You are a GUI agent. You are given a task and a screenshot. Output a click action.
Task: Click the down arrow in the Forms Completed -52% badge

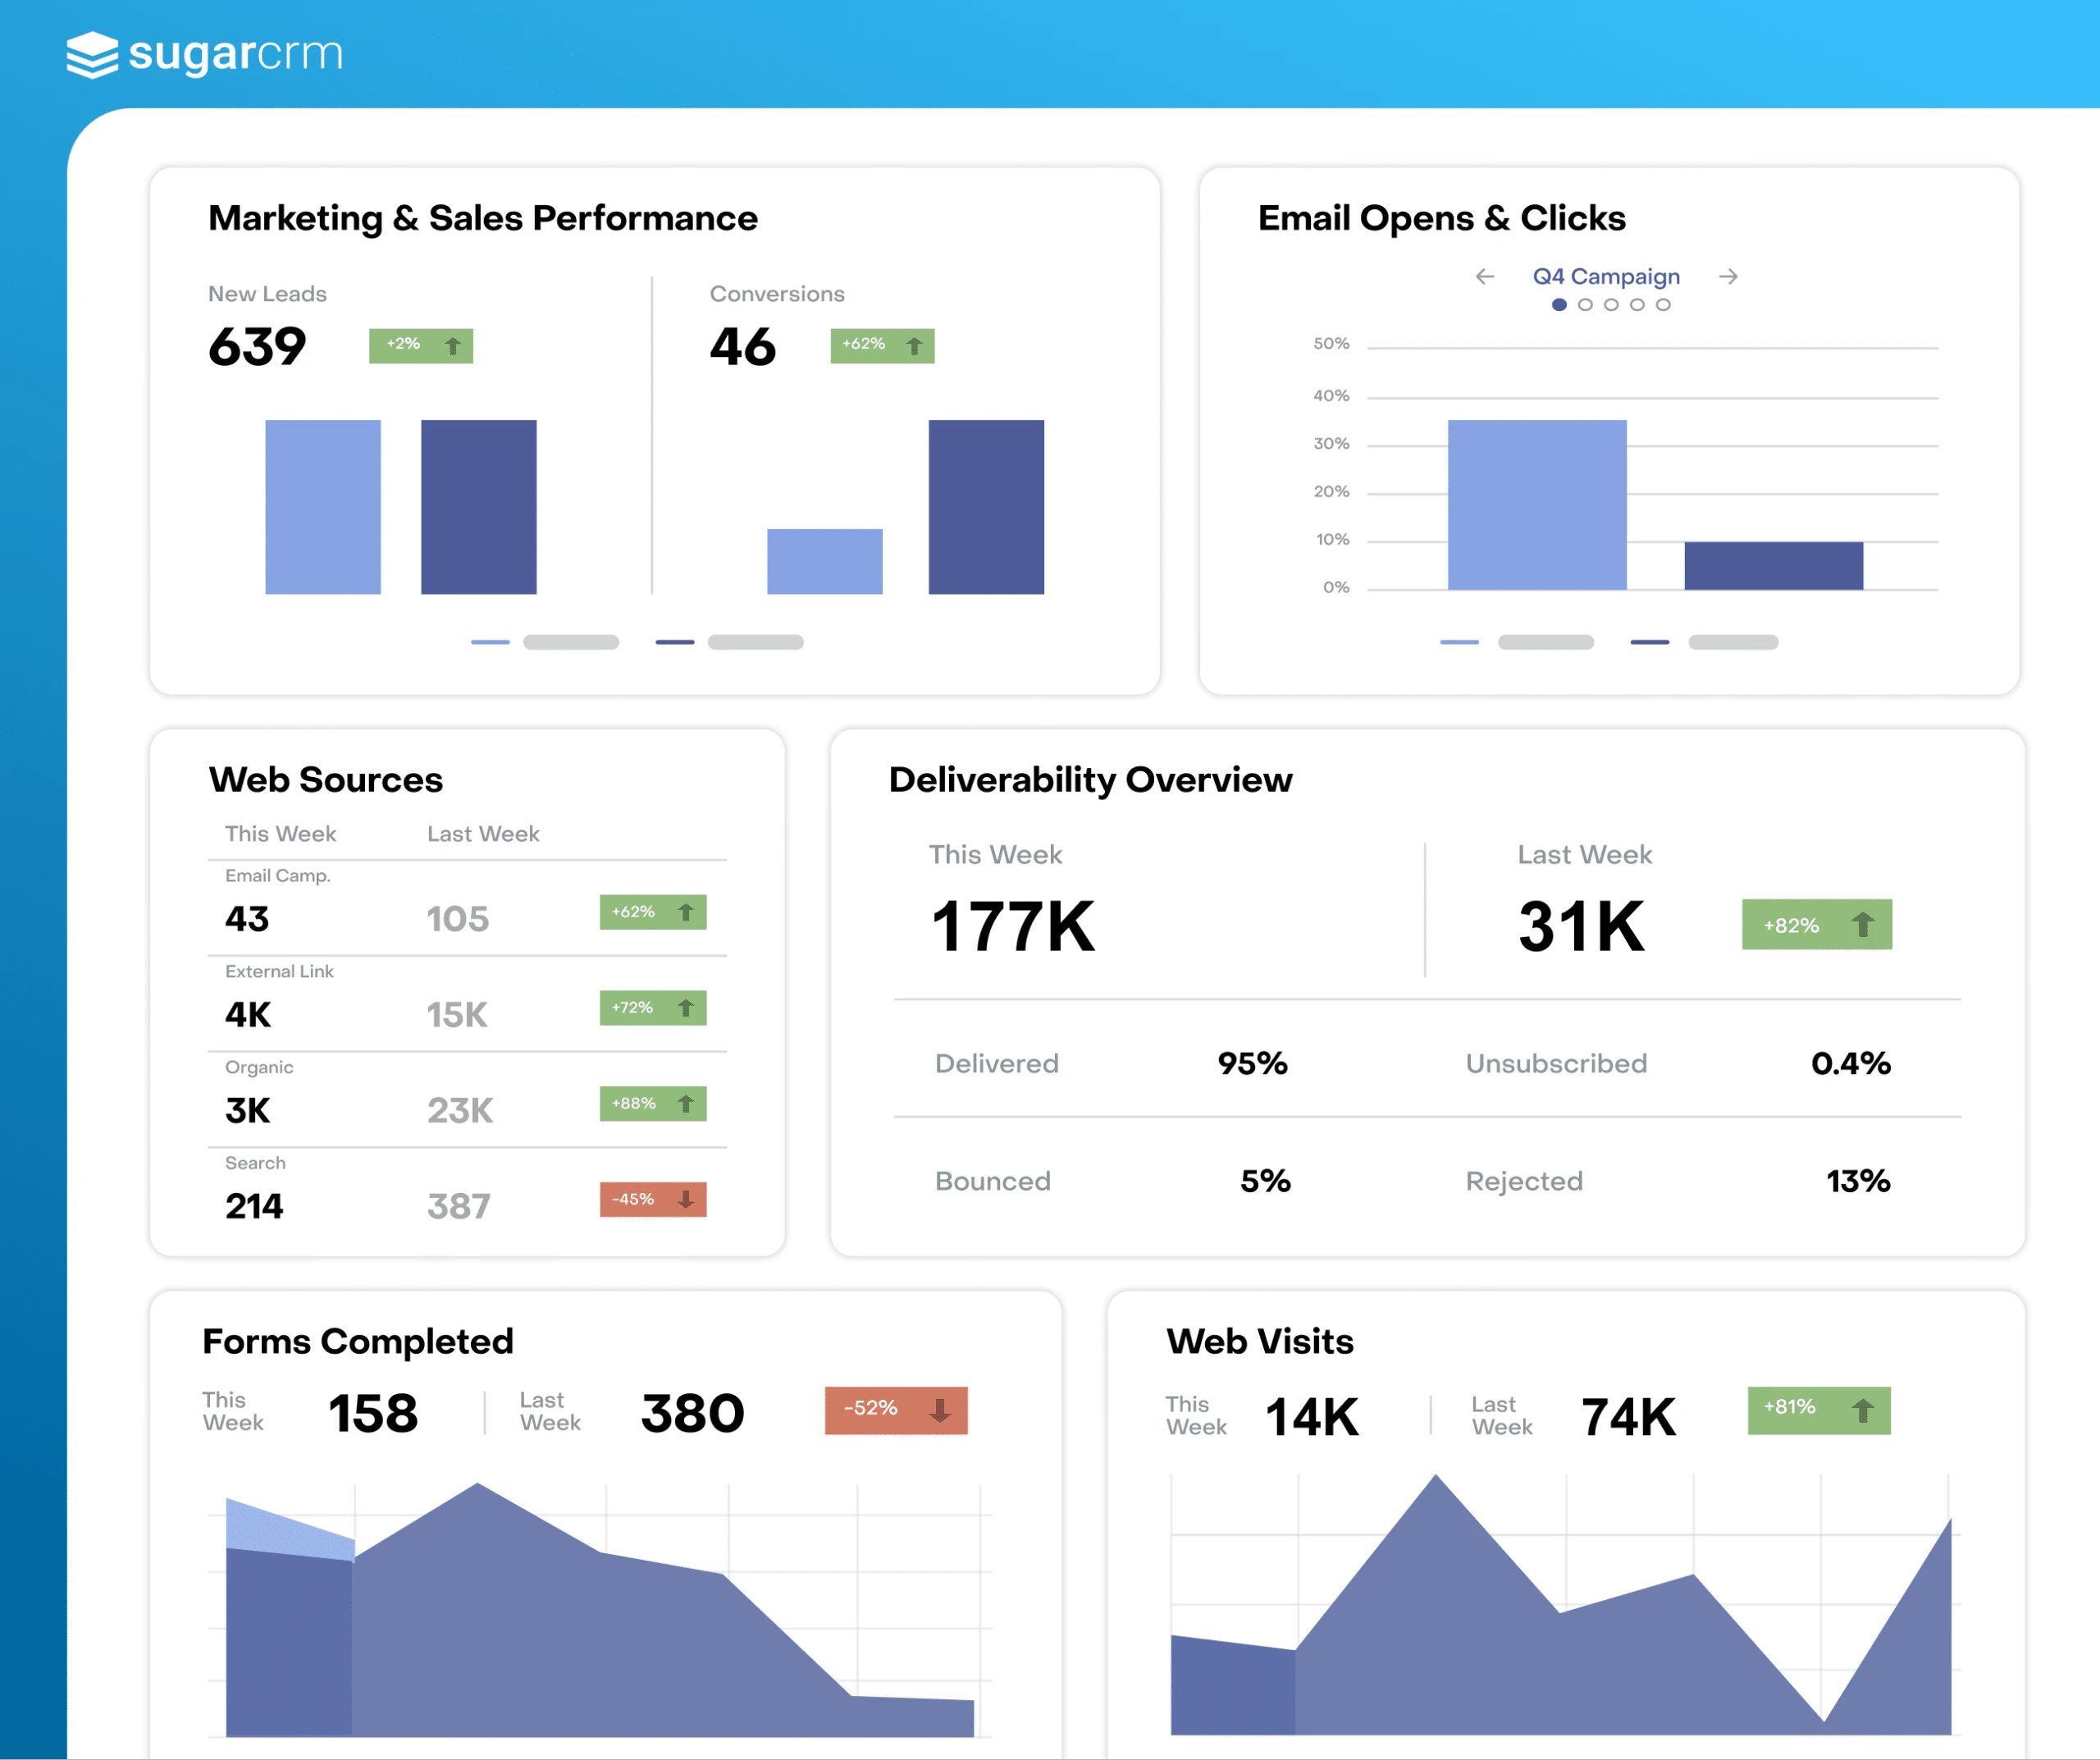pos(940,1411)
